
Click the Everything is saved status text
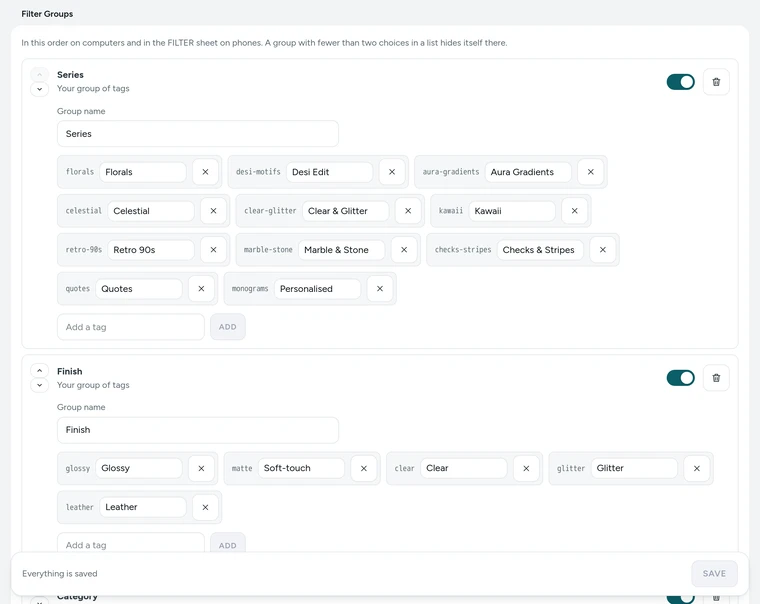coord(60,573)
